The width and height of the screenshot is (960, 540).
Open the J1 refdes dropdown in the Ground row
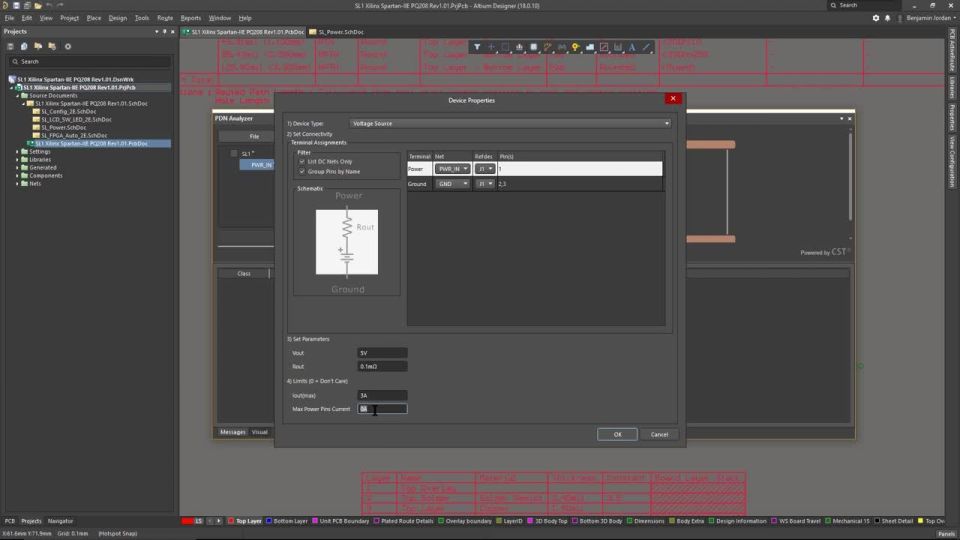click(484, 184)
